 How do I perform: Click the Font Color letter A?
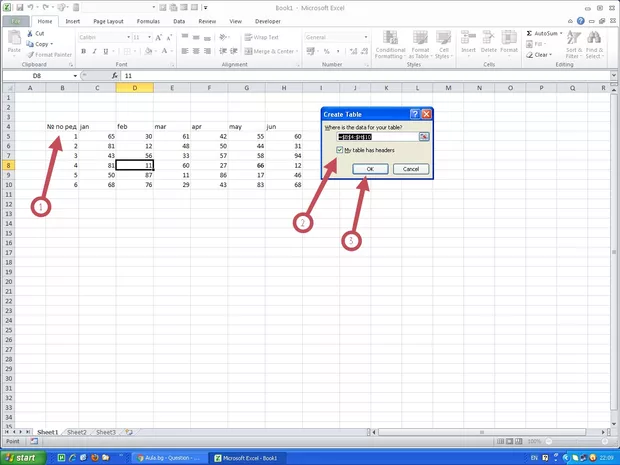(x=164, y=51)
